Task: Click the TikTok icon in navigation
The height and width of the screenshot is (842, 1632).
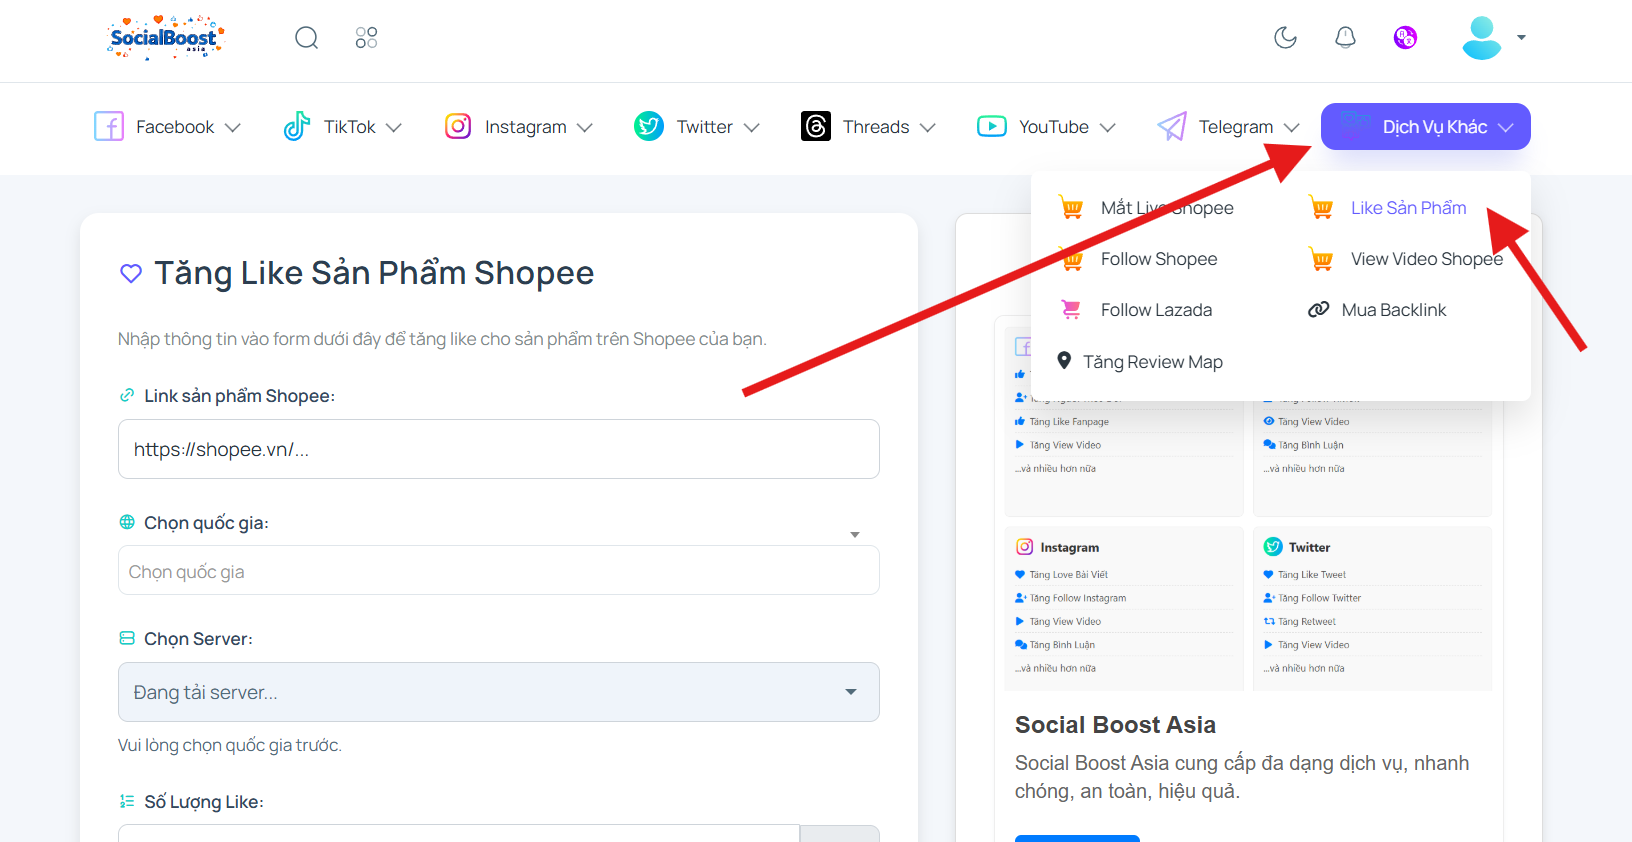Action: pyautogui.click(x=297, y=127)
